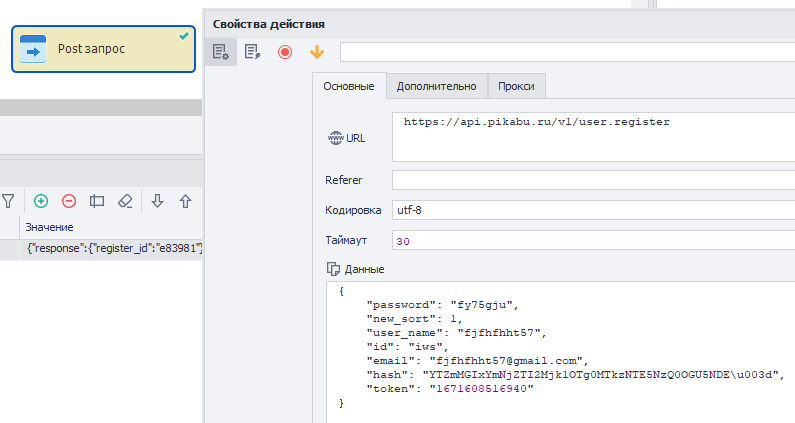This screenshot has width=795, height=423.
Task: Open the Кодировка utf-8 combo box
Action: click(x=592, y=211)
